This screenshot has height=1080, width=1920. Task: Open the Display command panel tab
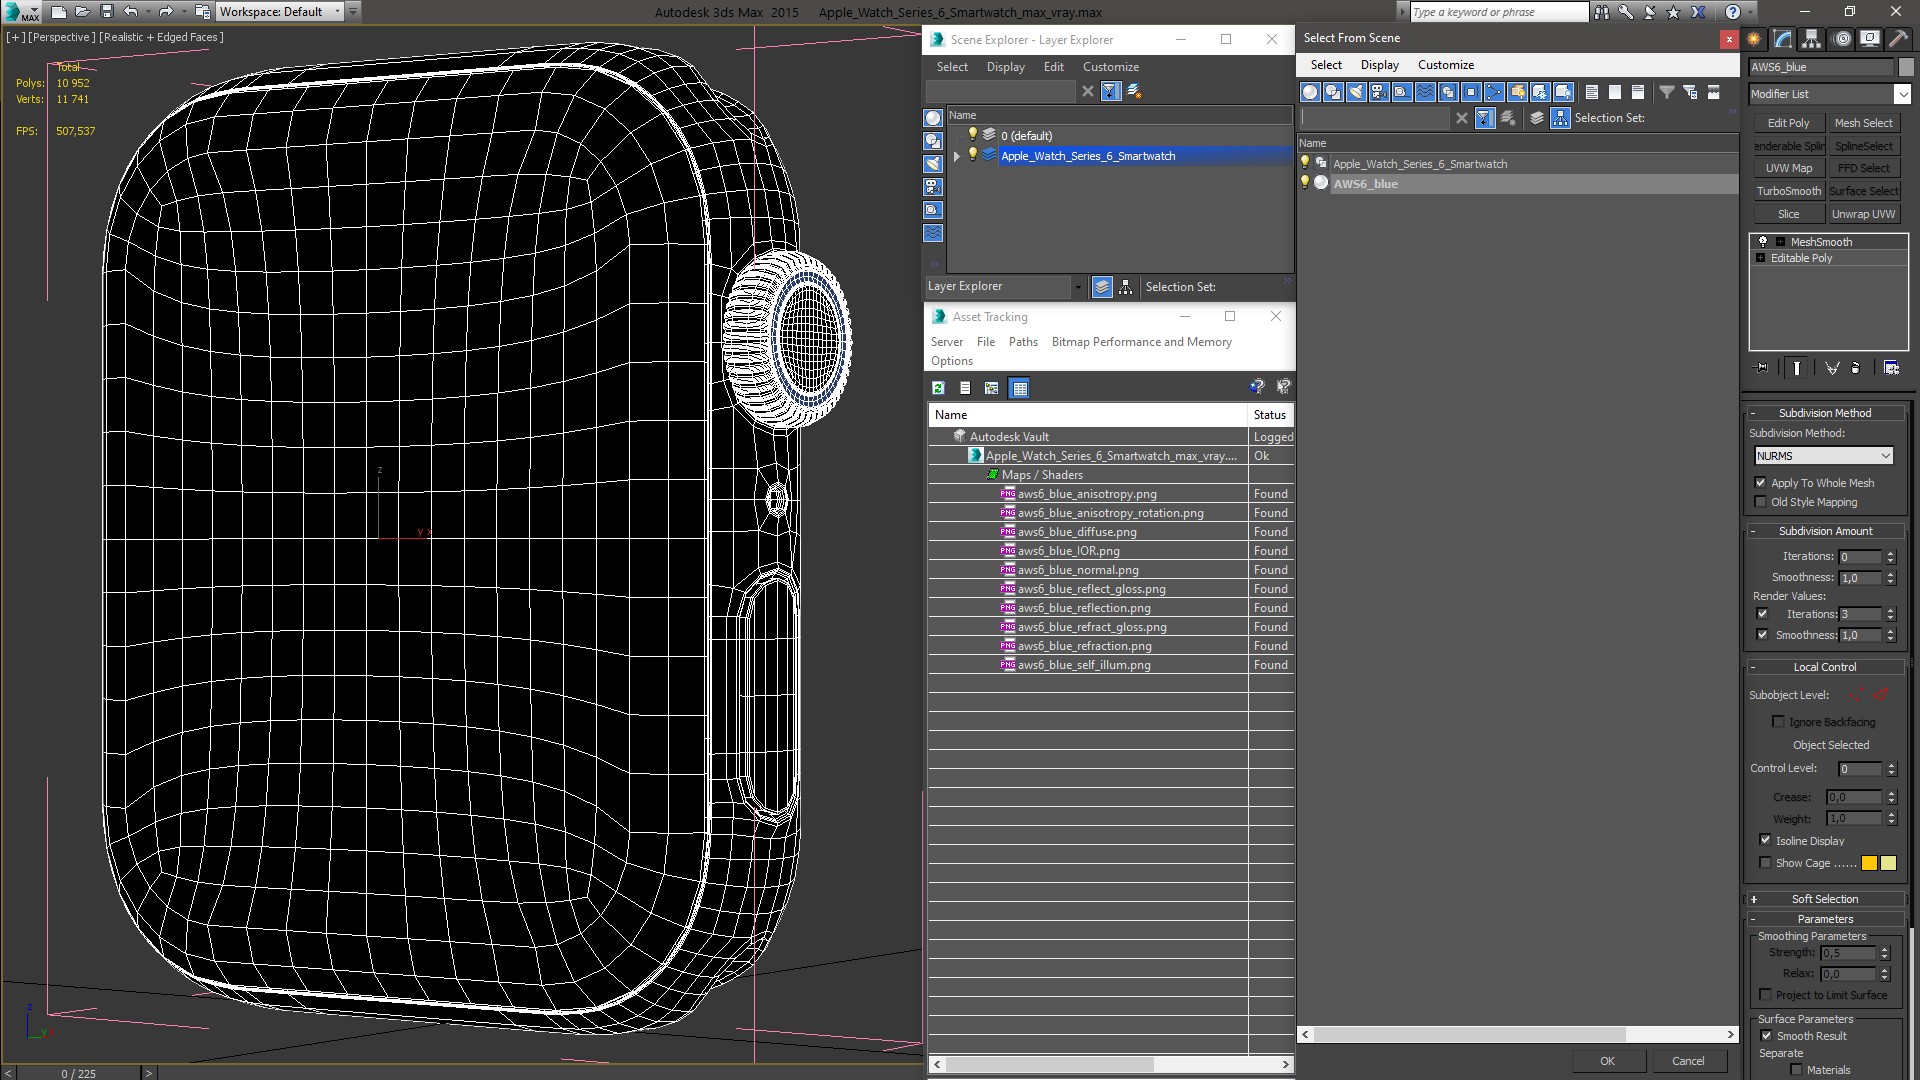click(x=1869, y=39)
